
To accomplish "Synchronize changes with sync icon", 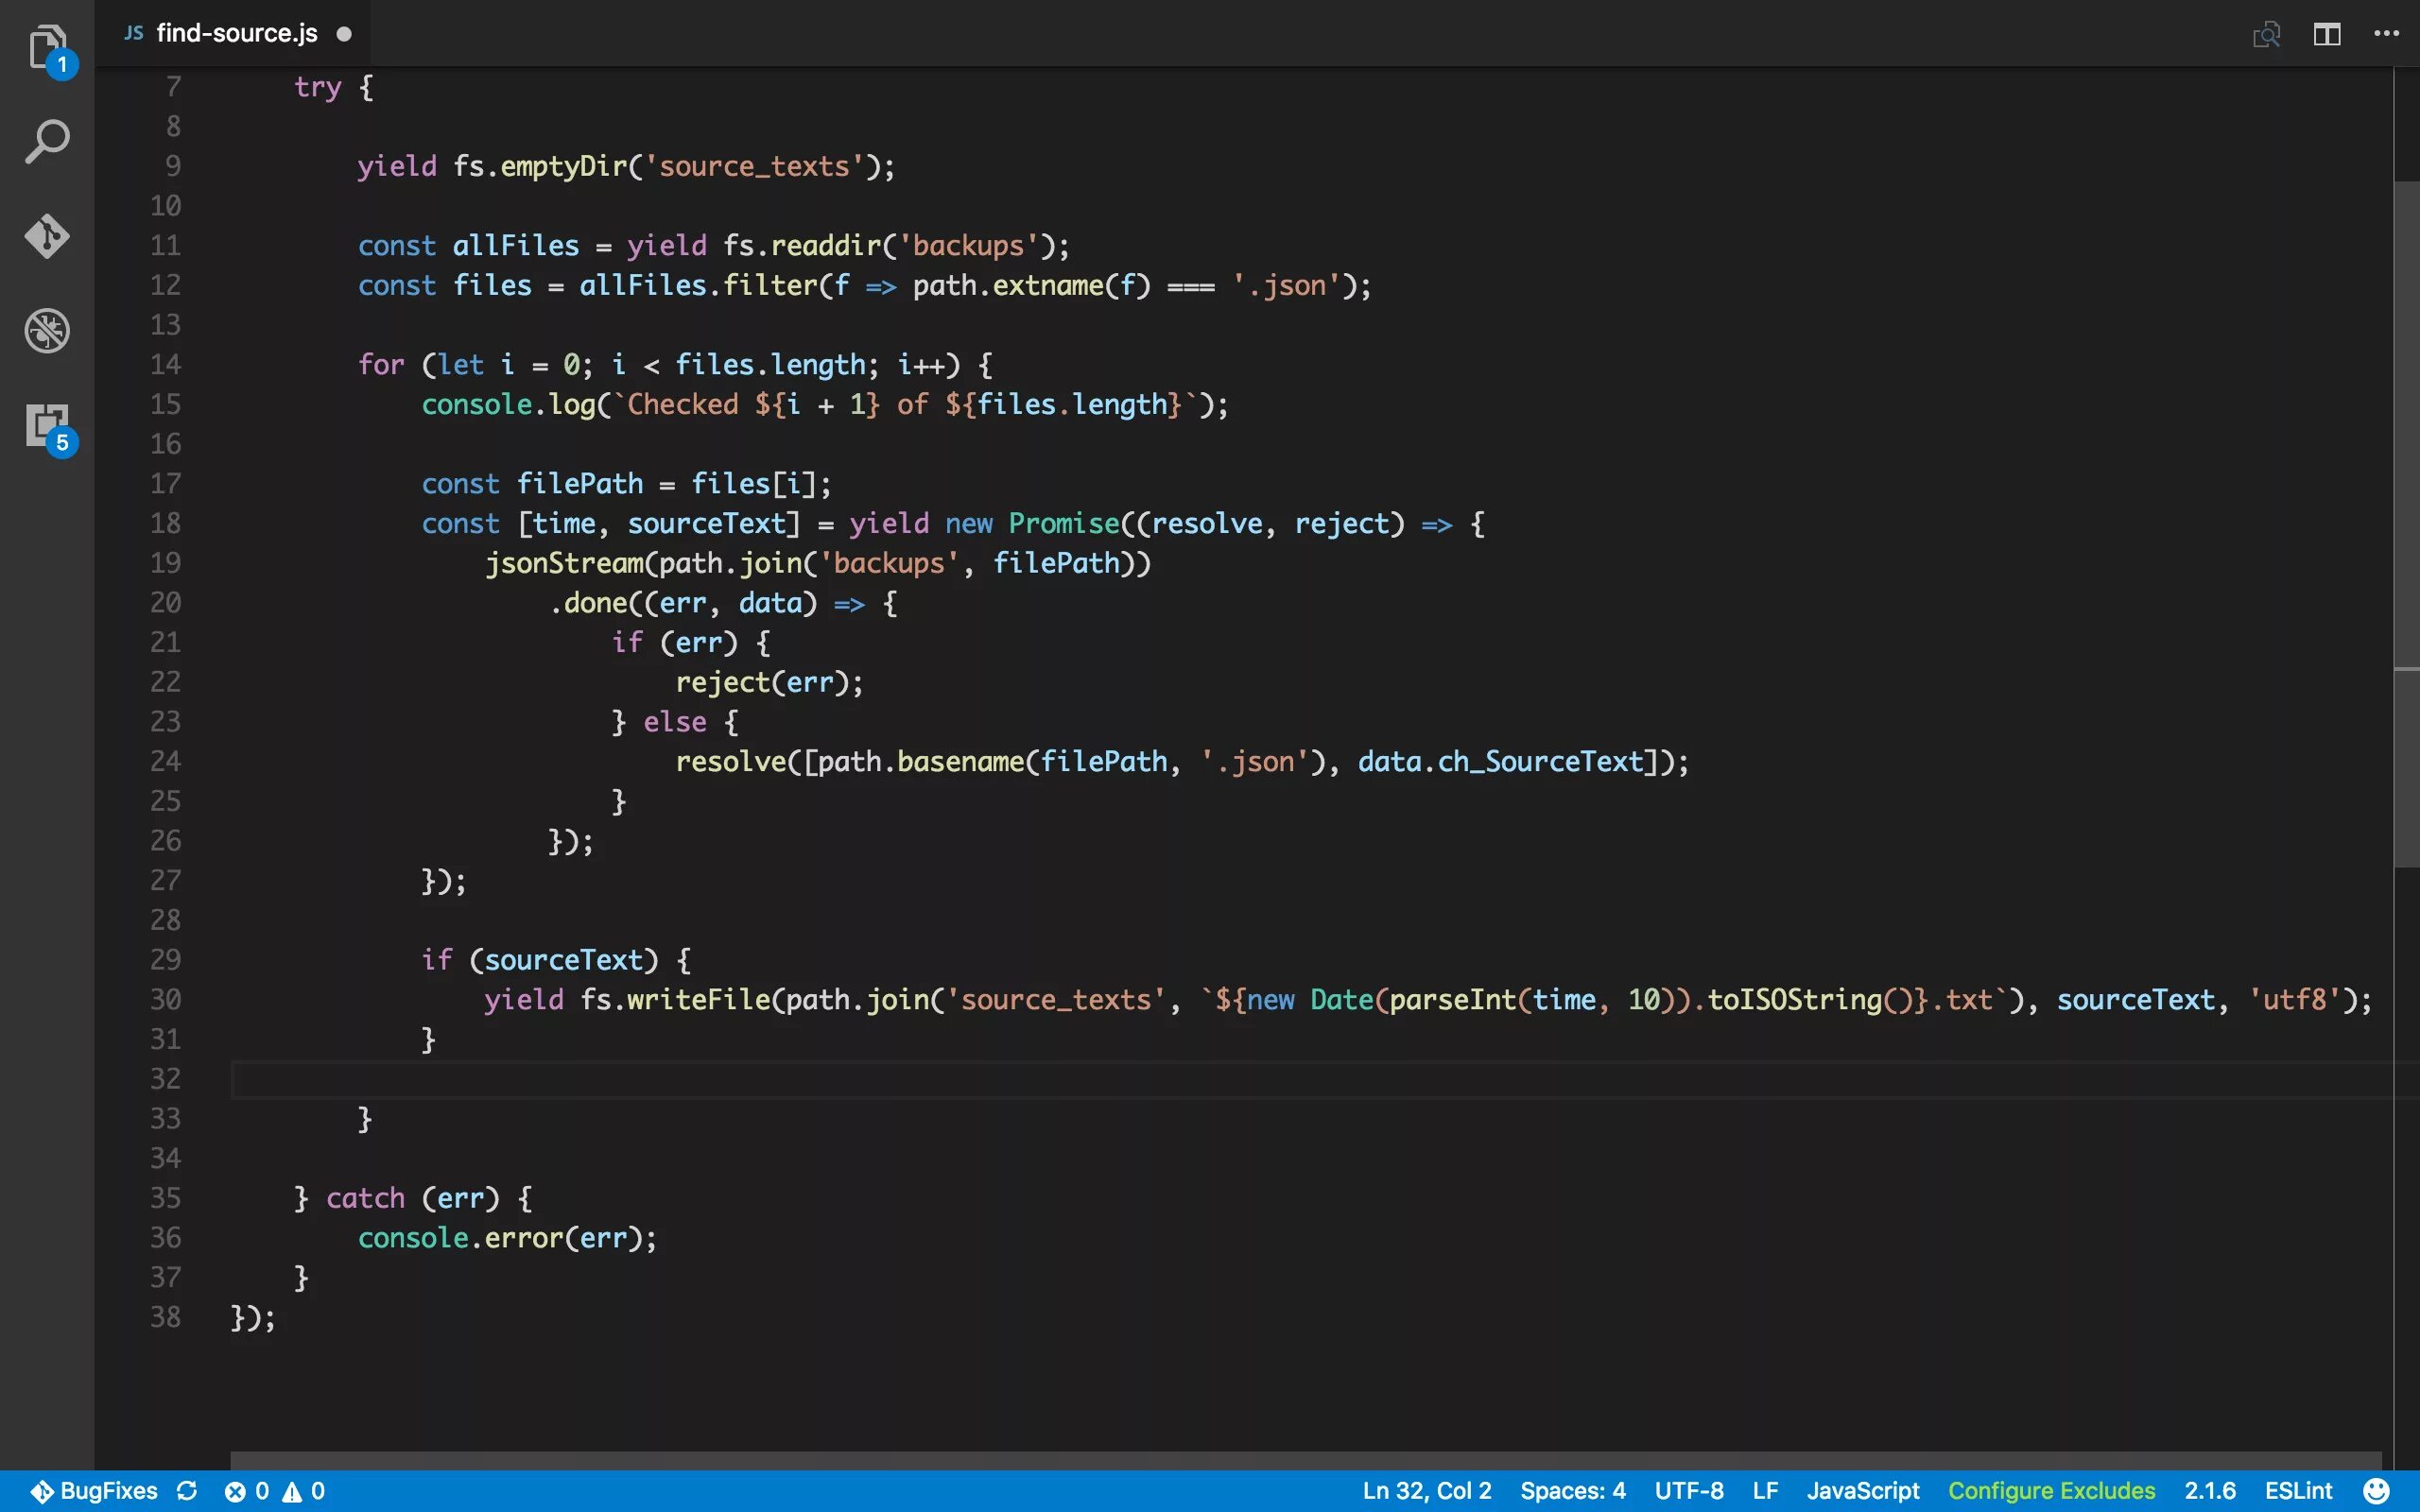I will pos(187,1491).
